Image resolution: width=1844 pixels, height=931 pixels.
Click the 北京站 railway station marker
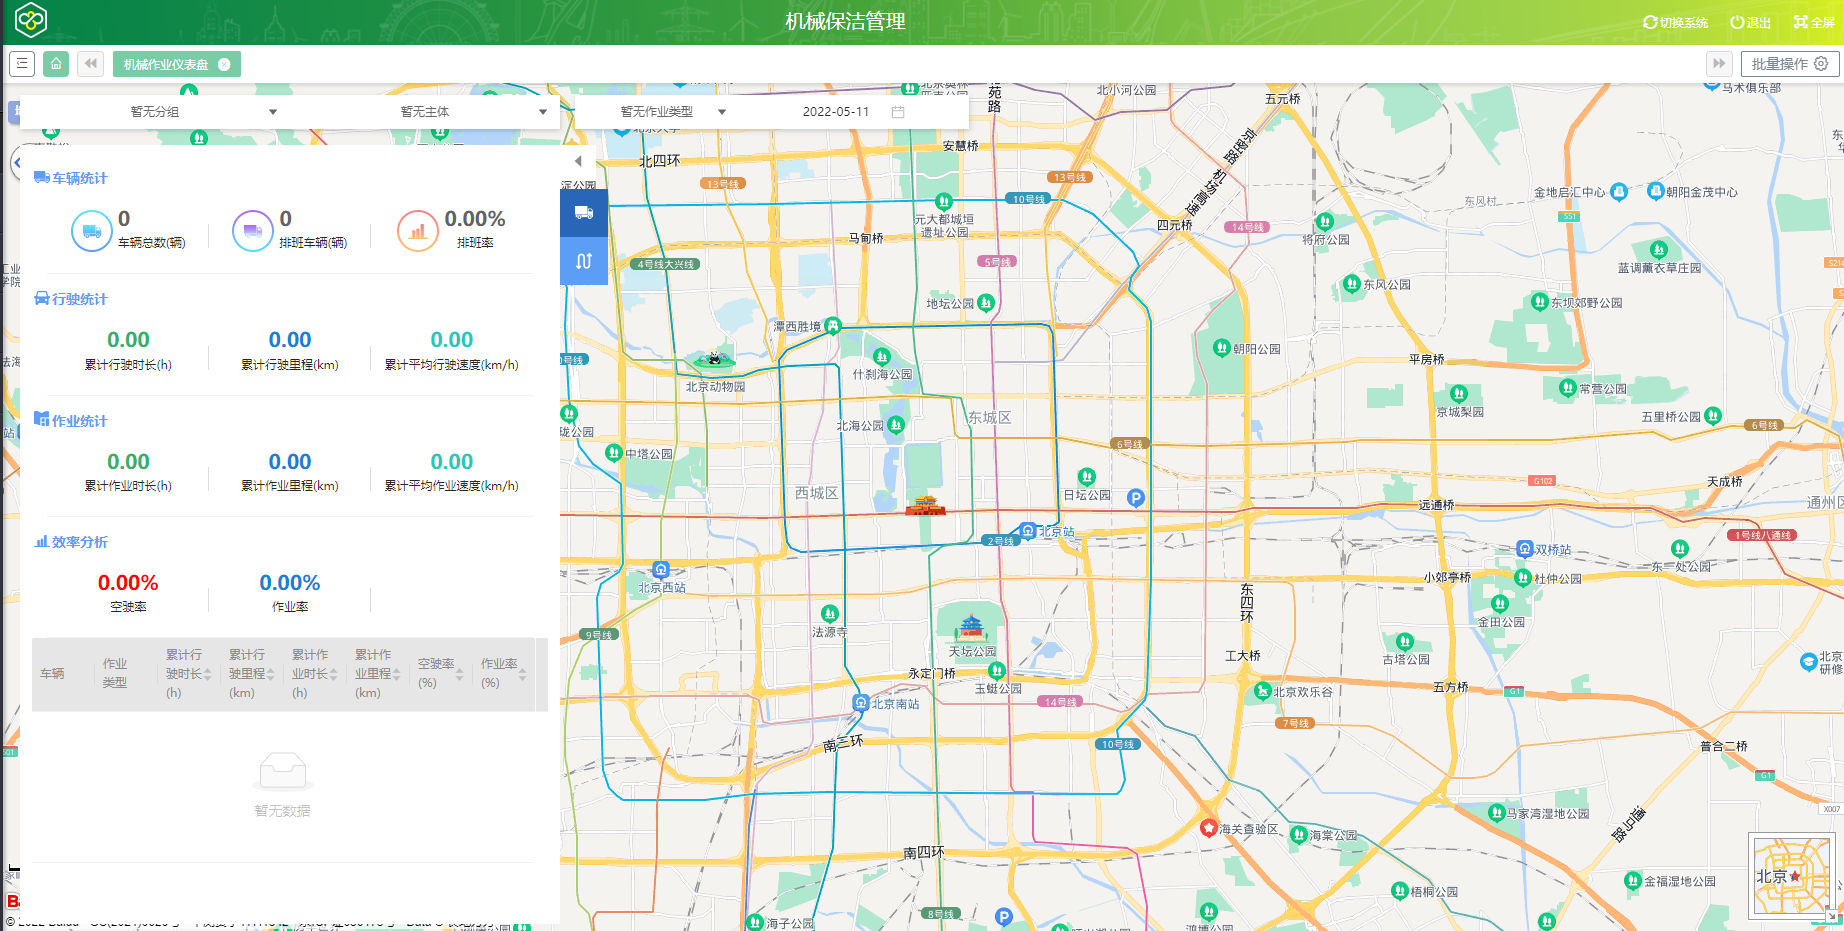(x=1028, y=531)
